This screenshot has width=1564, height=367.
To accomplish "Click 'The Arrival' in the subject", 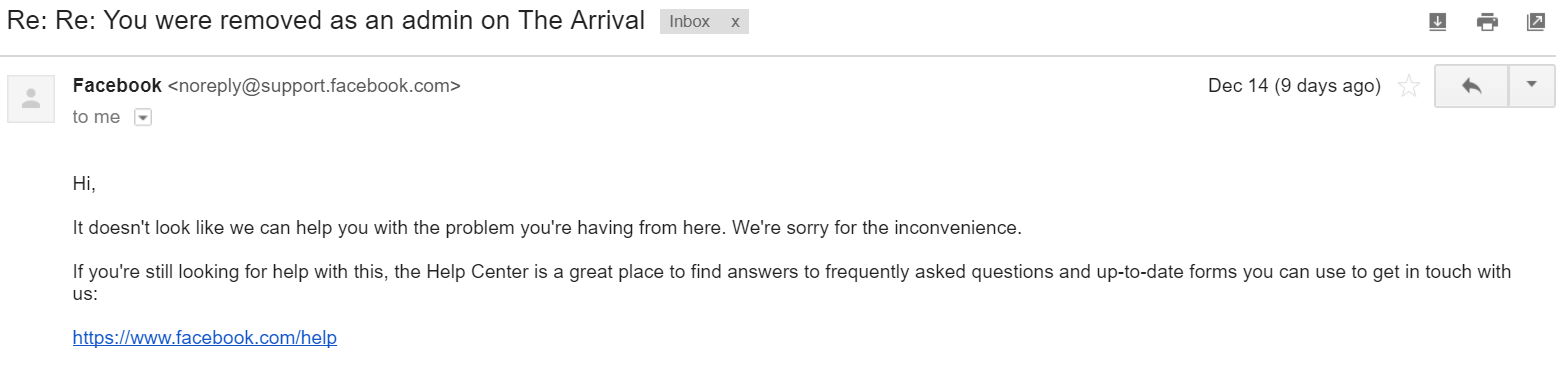I will tap(581, 22).
